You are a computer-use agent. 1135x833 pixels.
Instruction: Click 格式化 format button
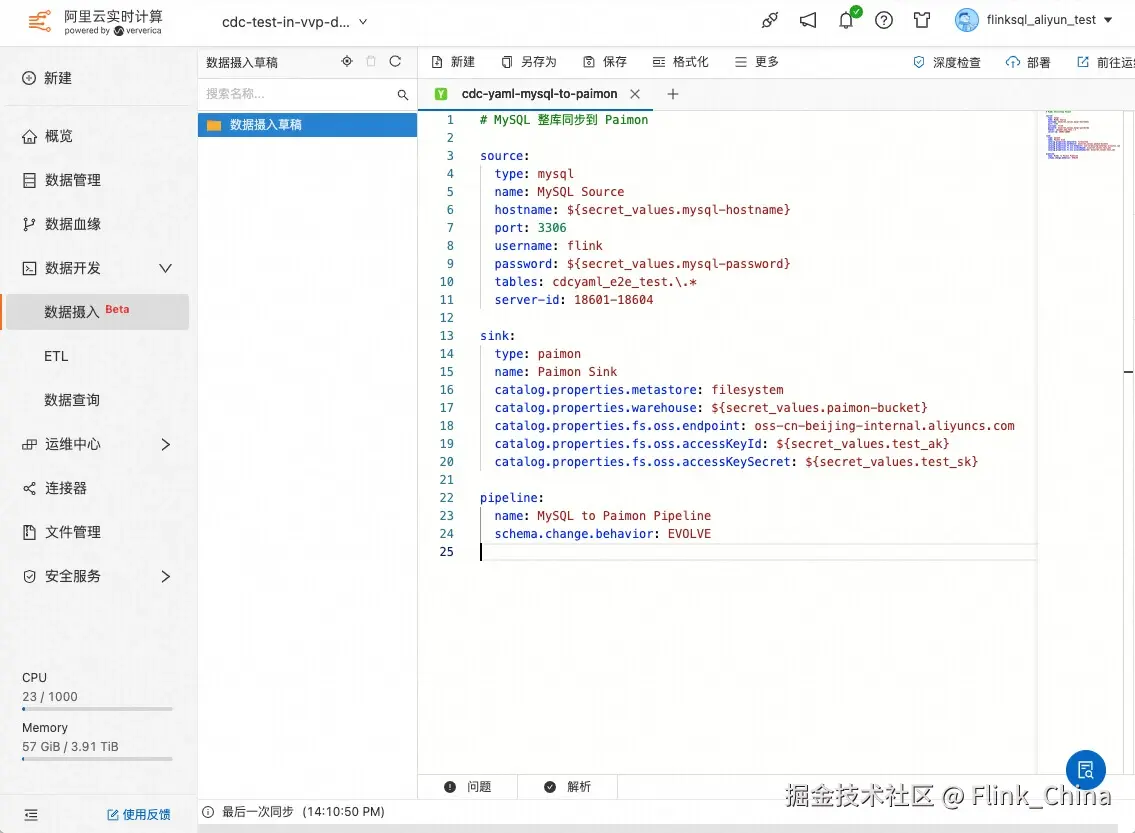pos(680,62)
